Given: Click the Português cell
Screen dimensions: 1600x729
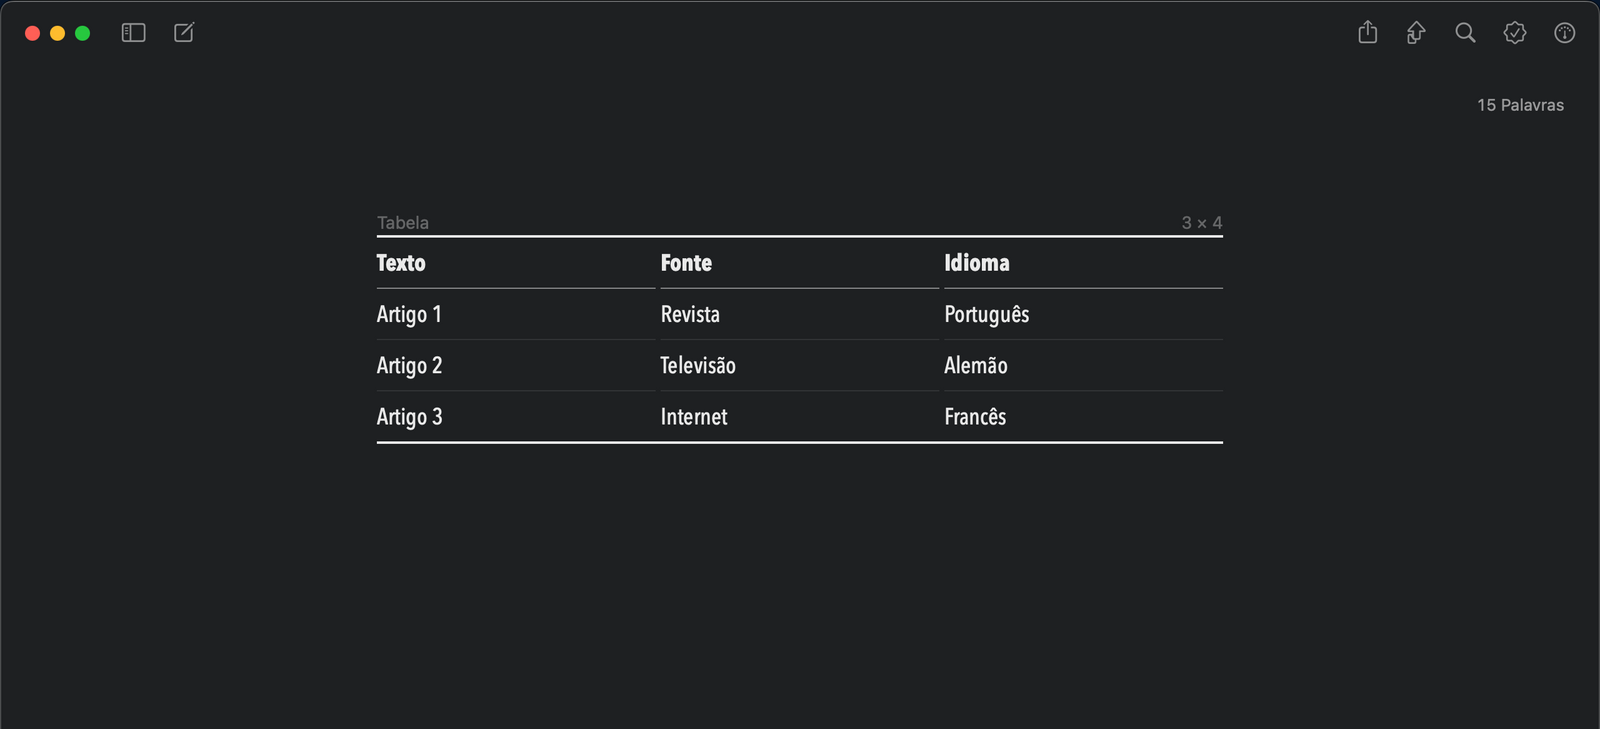Looking at the screenshot, I should [x=987, y=315].
